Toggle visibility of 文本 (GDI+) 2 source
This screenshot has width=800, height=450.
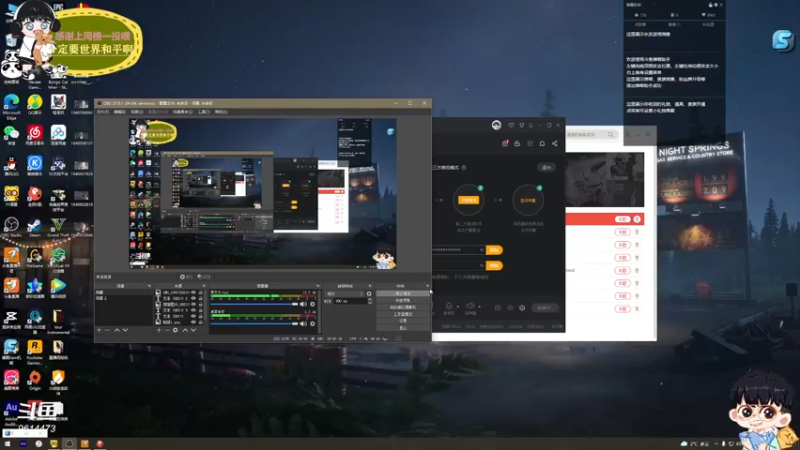pos(193,298)
